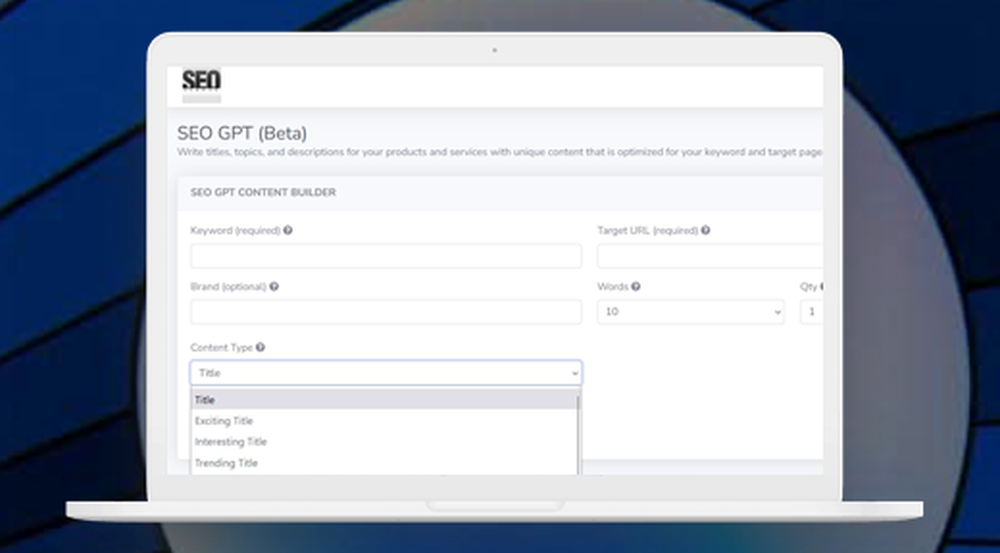The image size is (1000, 553).
Task: Select the 'Exciting Title' option
Action: pos(384,421)
